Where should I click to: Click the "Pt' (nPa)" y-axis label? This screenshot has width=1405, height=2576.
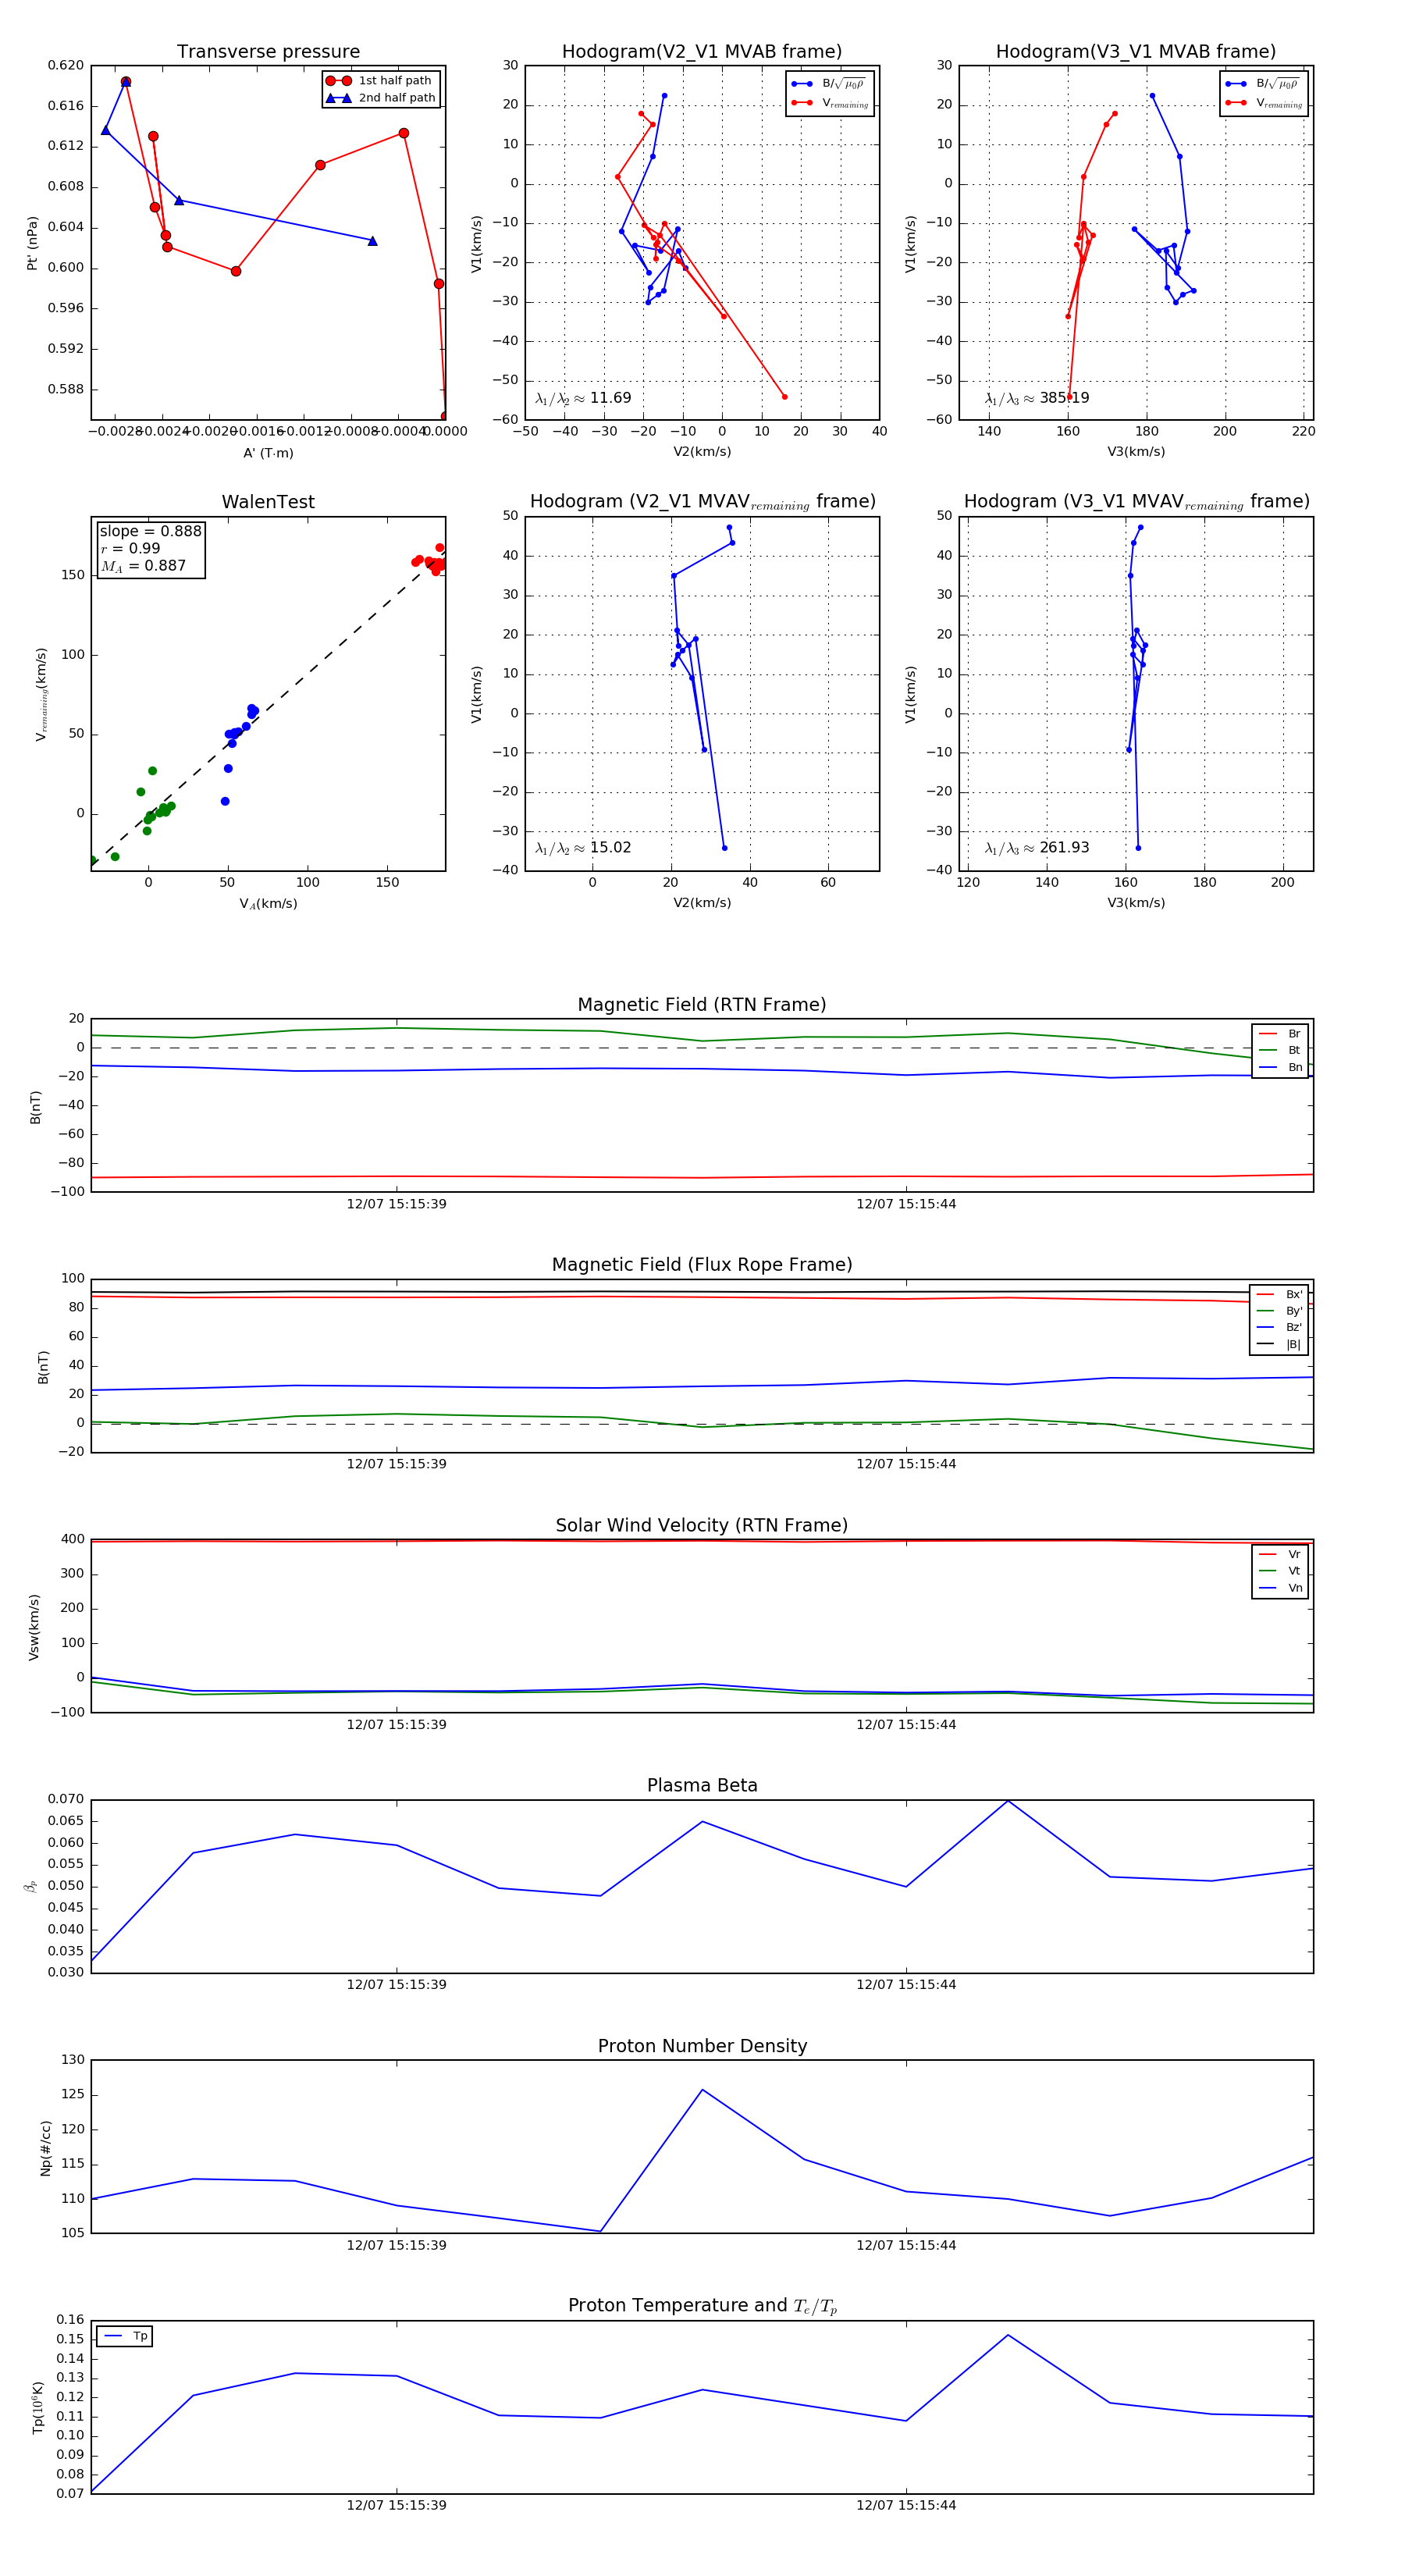(32, 243)
